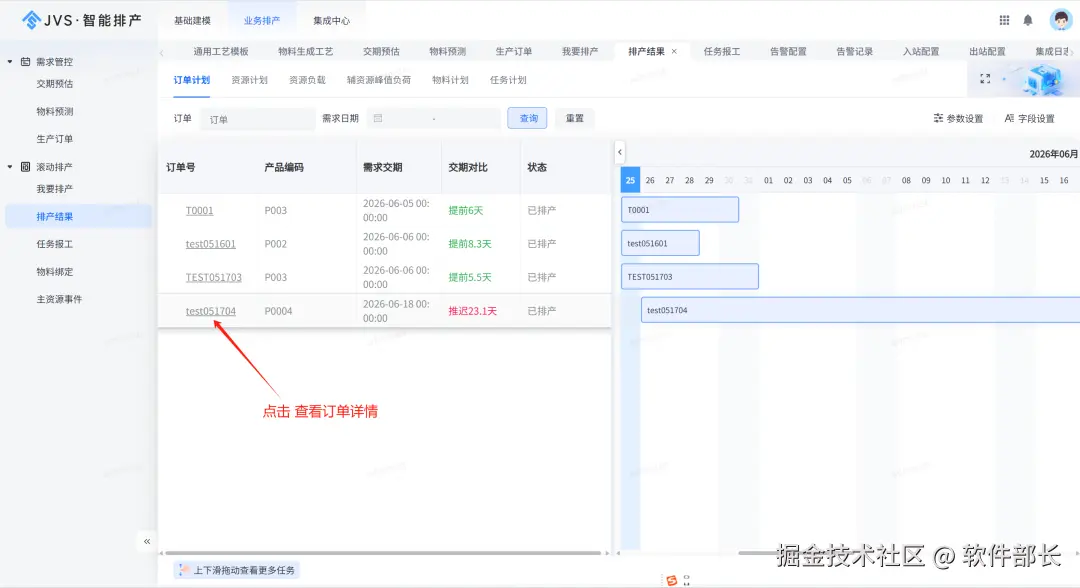Open order T0001 details link

click(199, 211)
